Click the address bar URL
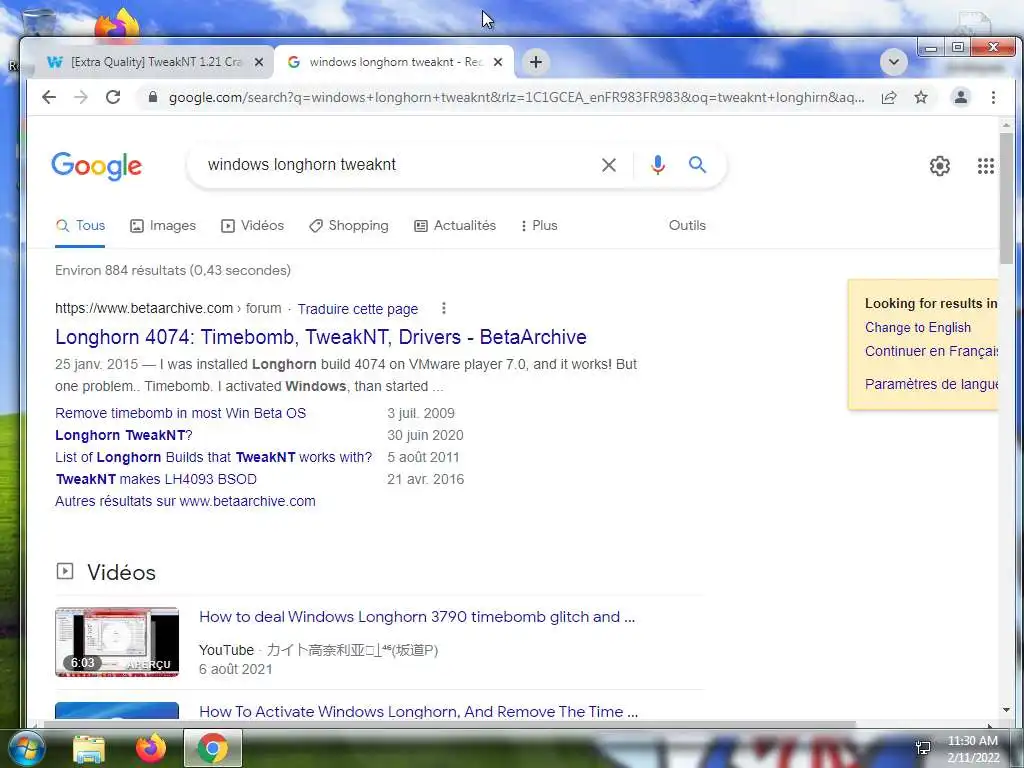1024x768 pixels. point(516,97)
